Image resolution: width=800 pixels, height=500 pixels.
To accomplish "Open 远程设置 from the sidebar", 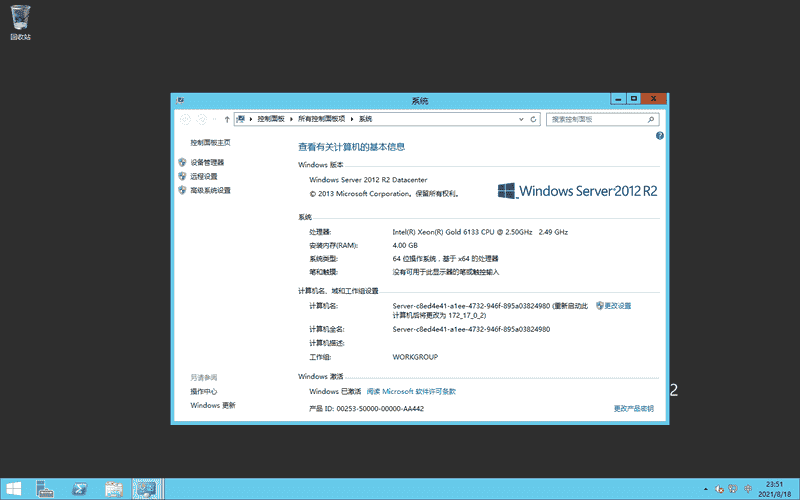I will click(x=204, y=176).
